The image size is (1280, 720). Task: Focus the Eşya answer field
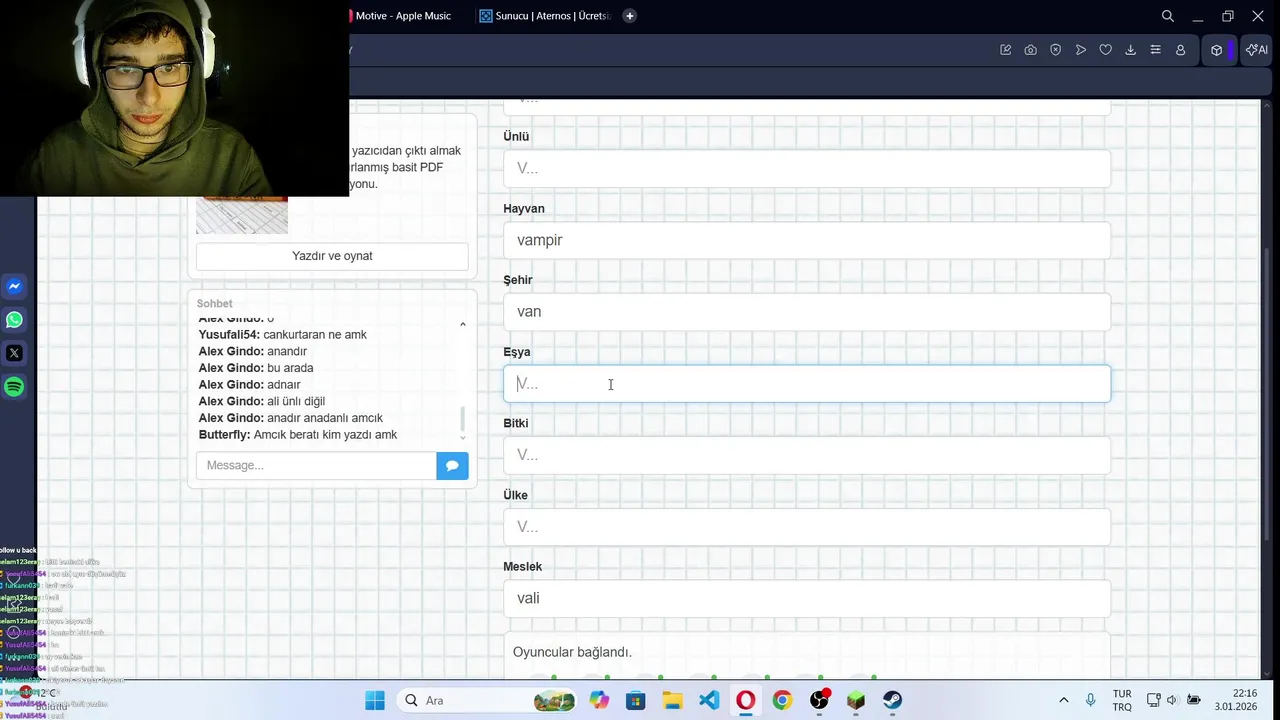point(807,384)
